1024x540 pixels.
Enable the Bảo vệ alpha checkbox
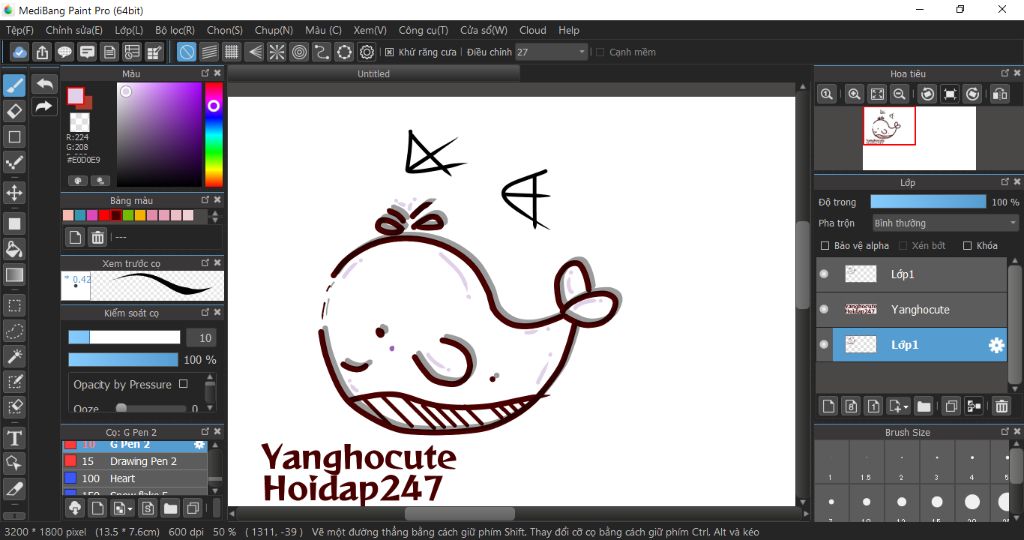825,246
